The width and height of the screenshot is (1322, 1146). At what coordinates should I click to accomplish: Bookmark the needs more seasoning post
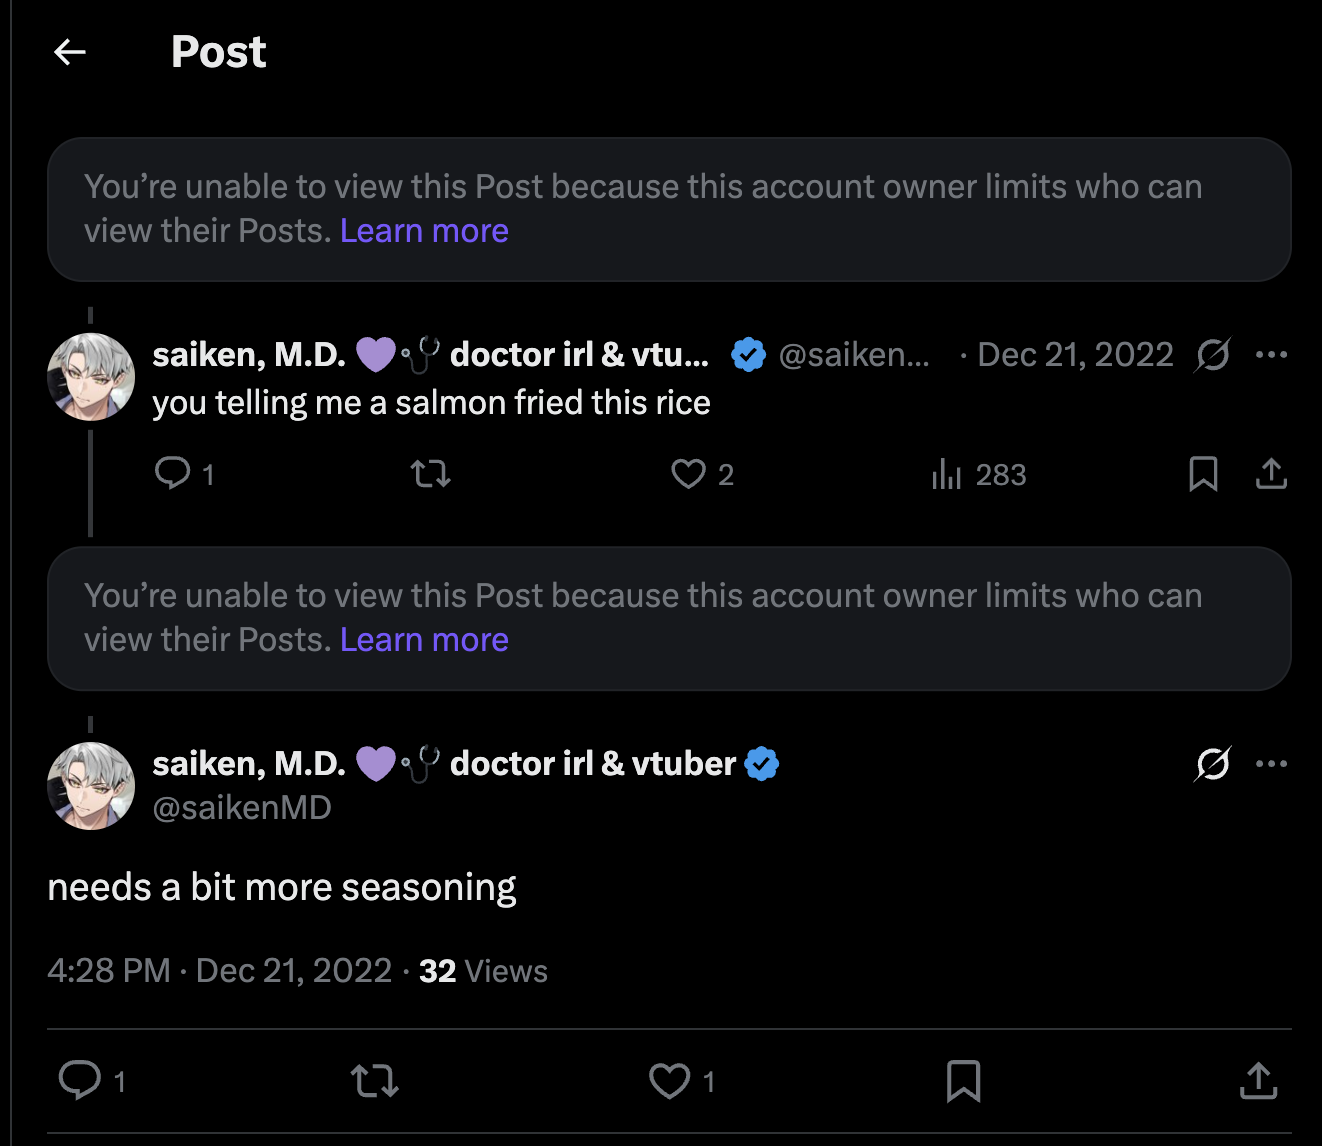(x=963, y=1081)
